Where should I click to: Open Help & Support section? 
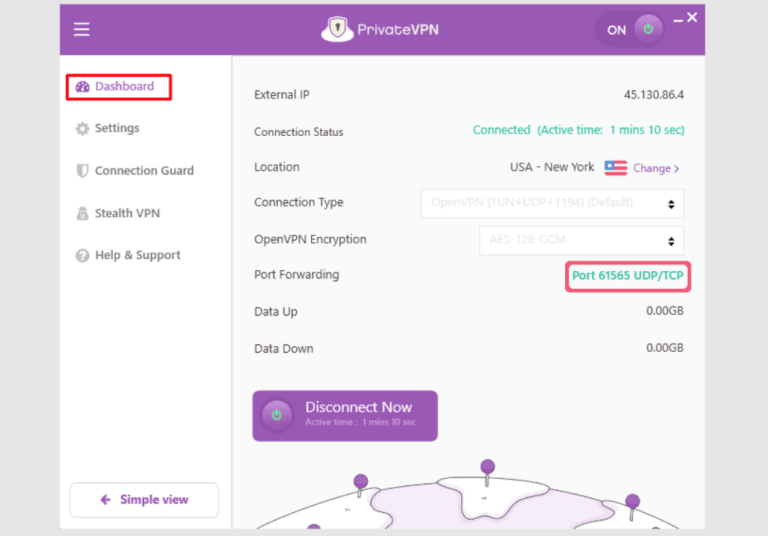[x=128, y=255]
